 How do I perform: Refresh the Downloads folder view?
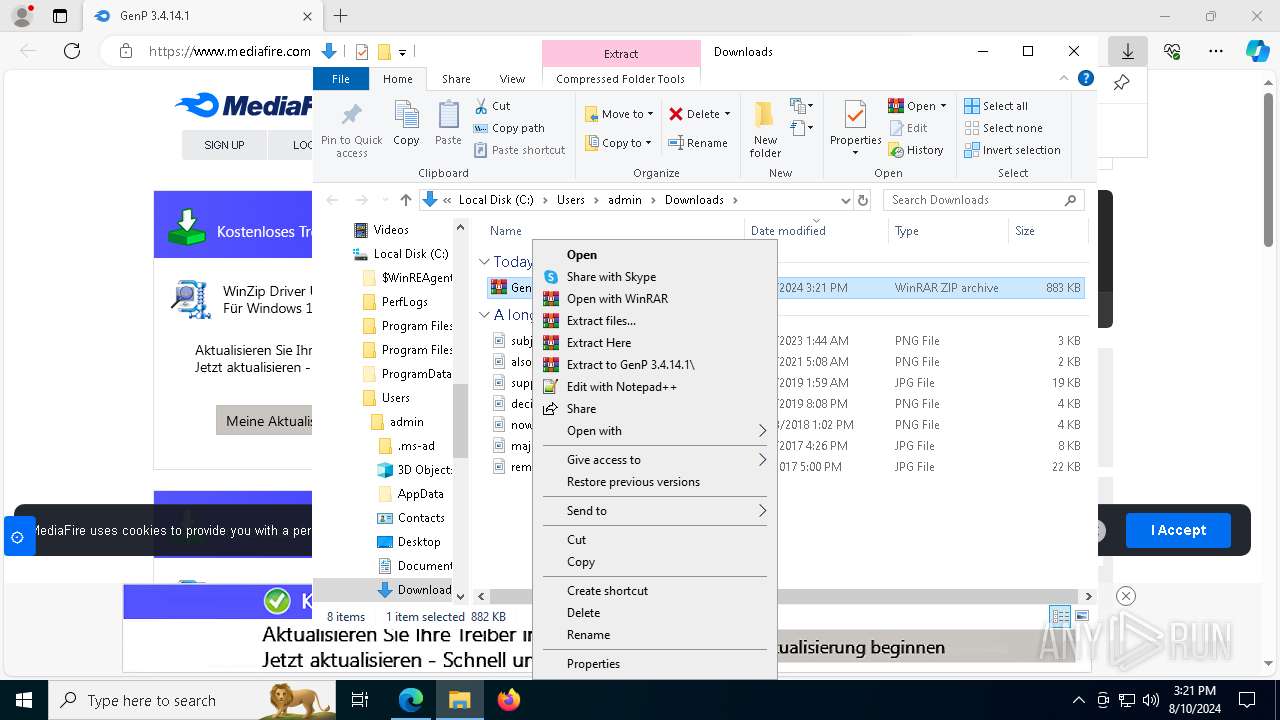[862, 200]
